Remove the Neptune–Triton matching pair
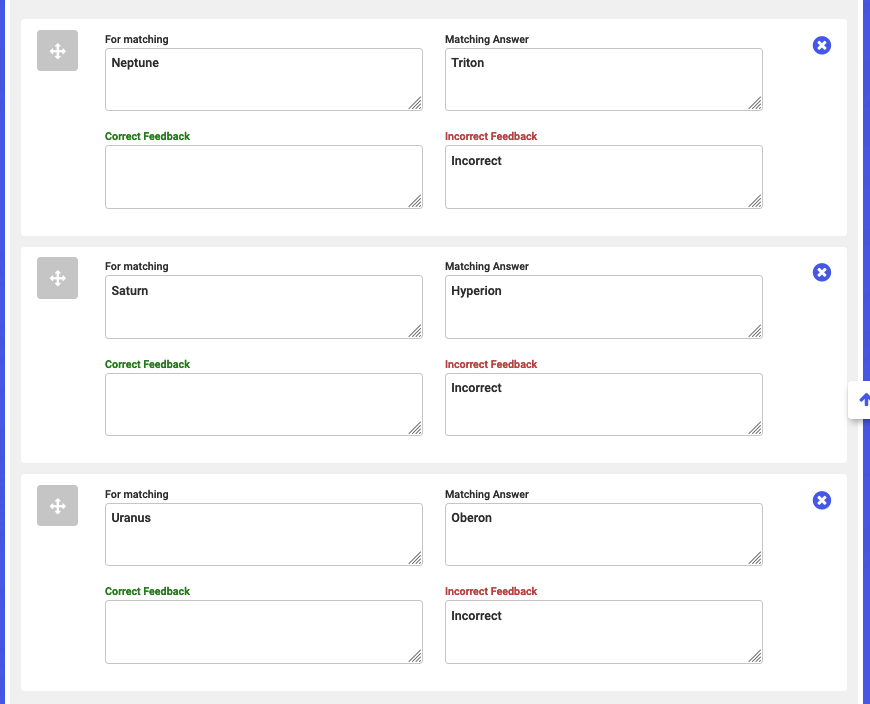Screen dimensions: 870x704 (822, 45)
